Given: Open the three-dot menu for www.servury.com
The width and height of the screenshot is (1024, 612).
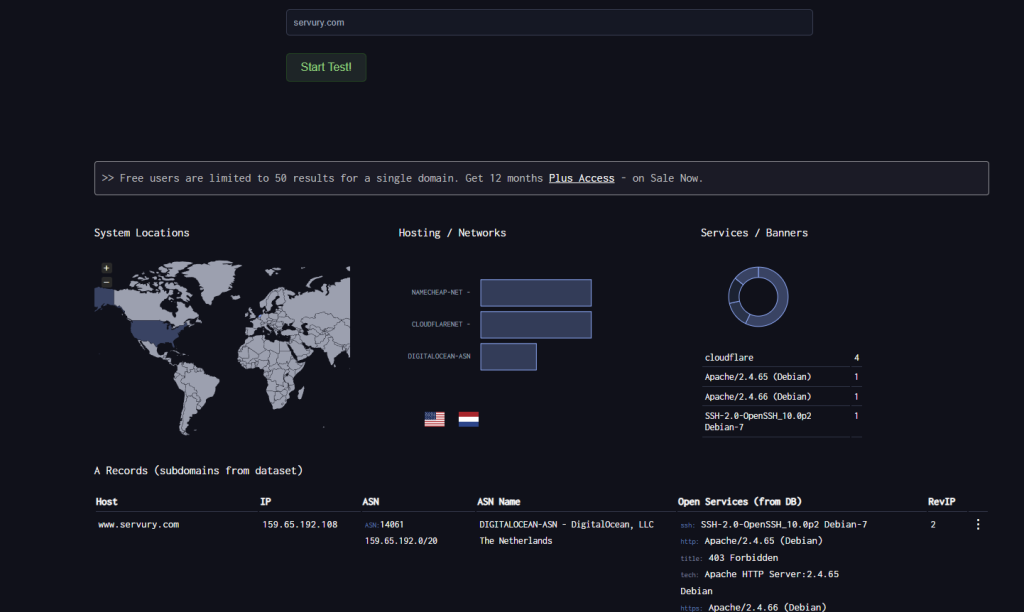Looking at the screenshot, I should pyautogui.click(x=977, y=524).
